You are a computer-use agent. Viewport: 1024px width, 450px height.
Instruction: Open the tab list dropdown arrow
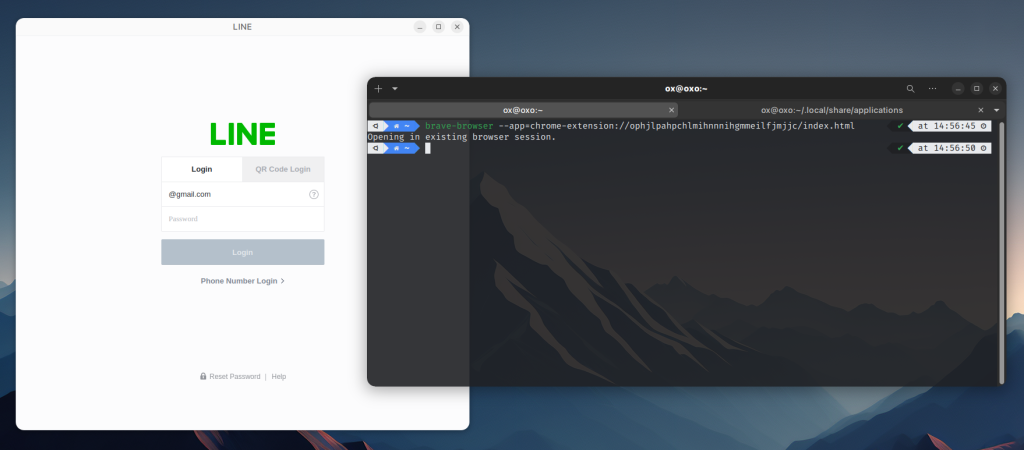tap(997, 110)
